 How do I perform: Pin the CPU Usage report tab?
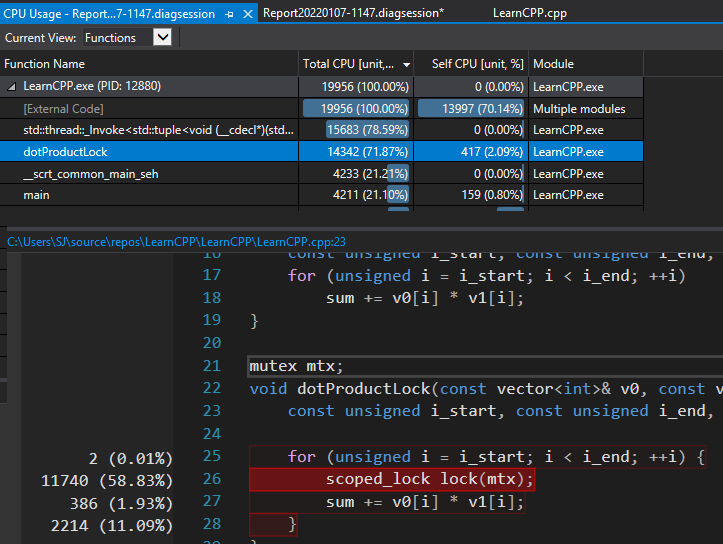point(229,14)
